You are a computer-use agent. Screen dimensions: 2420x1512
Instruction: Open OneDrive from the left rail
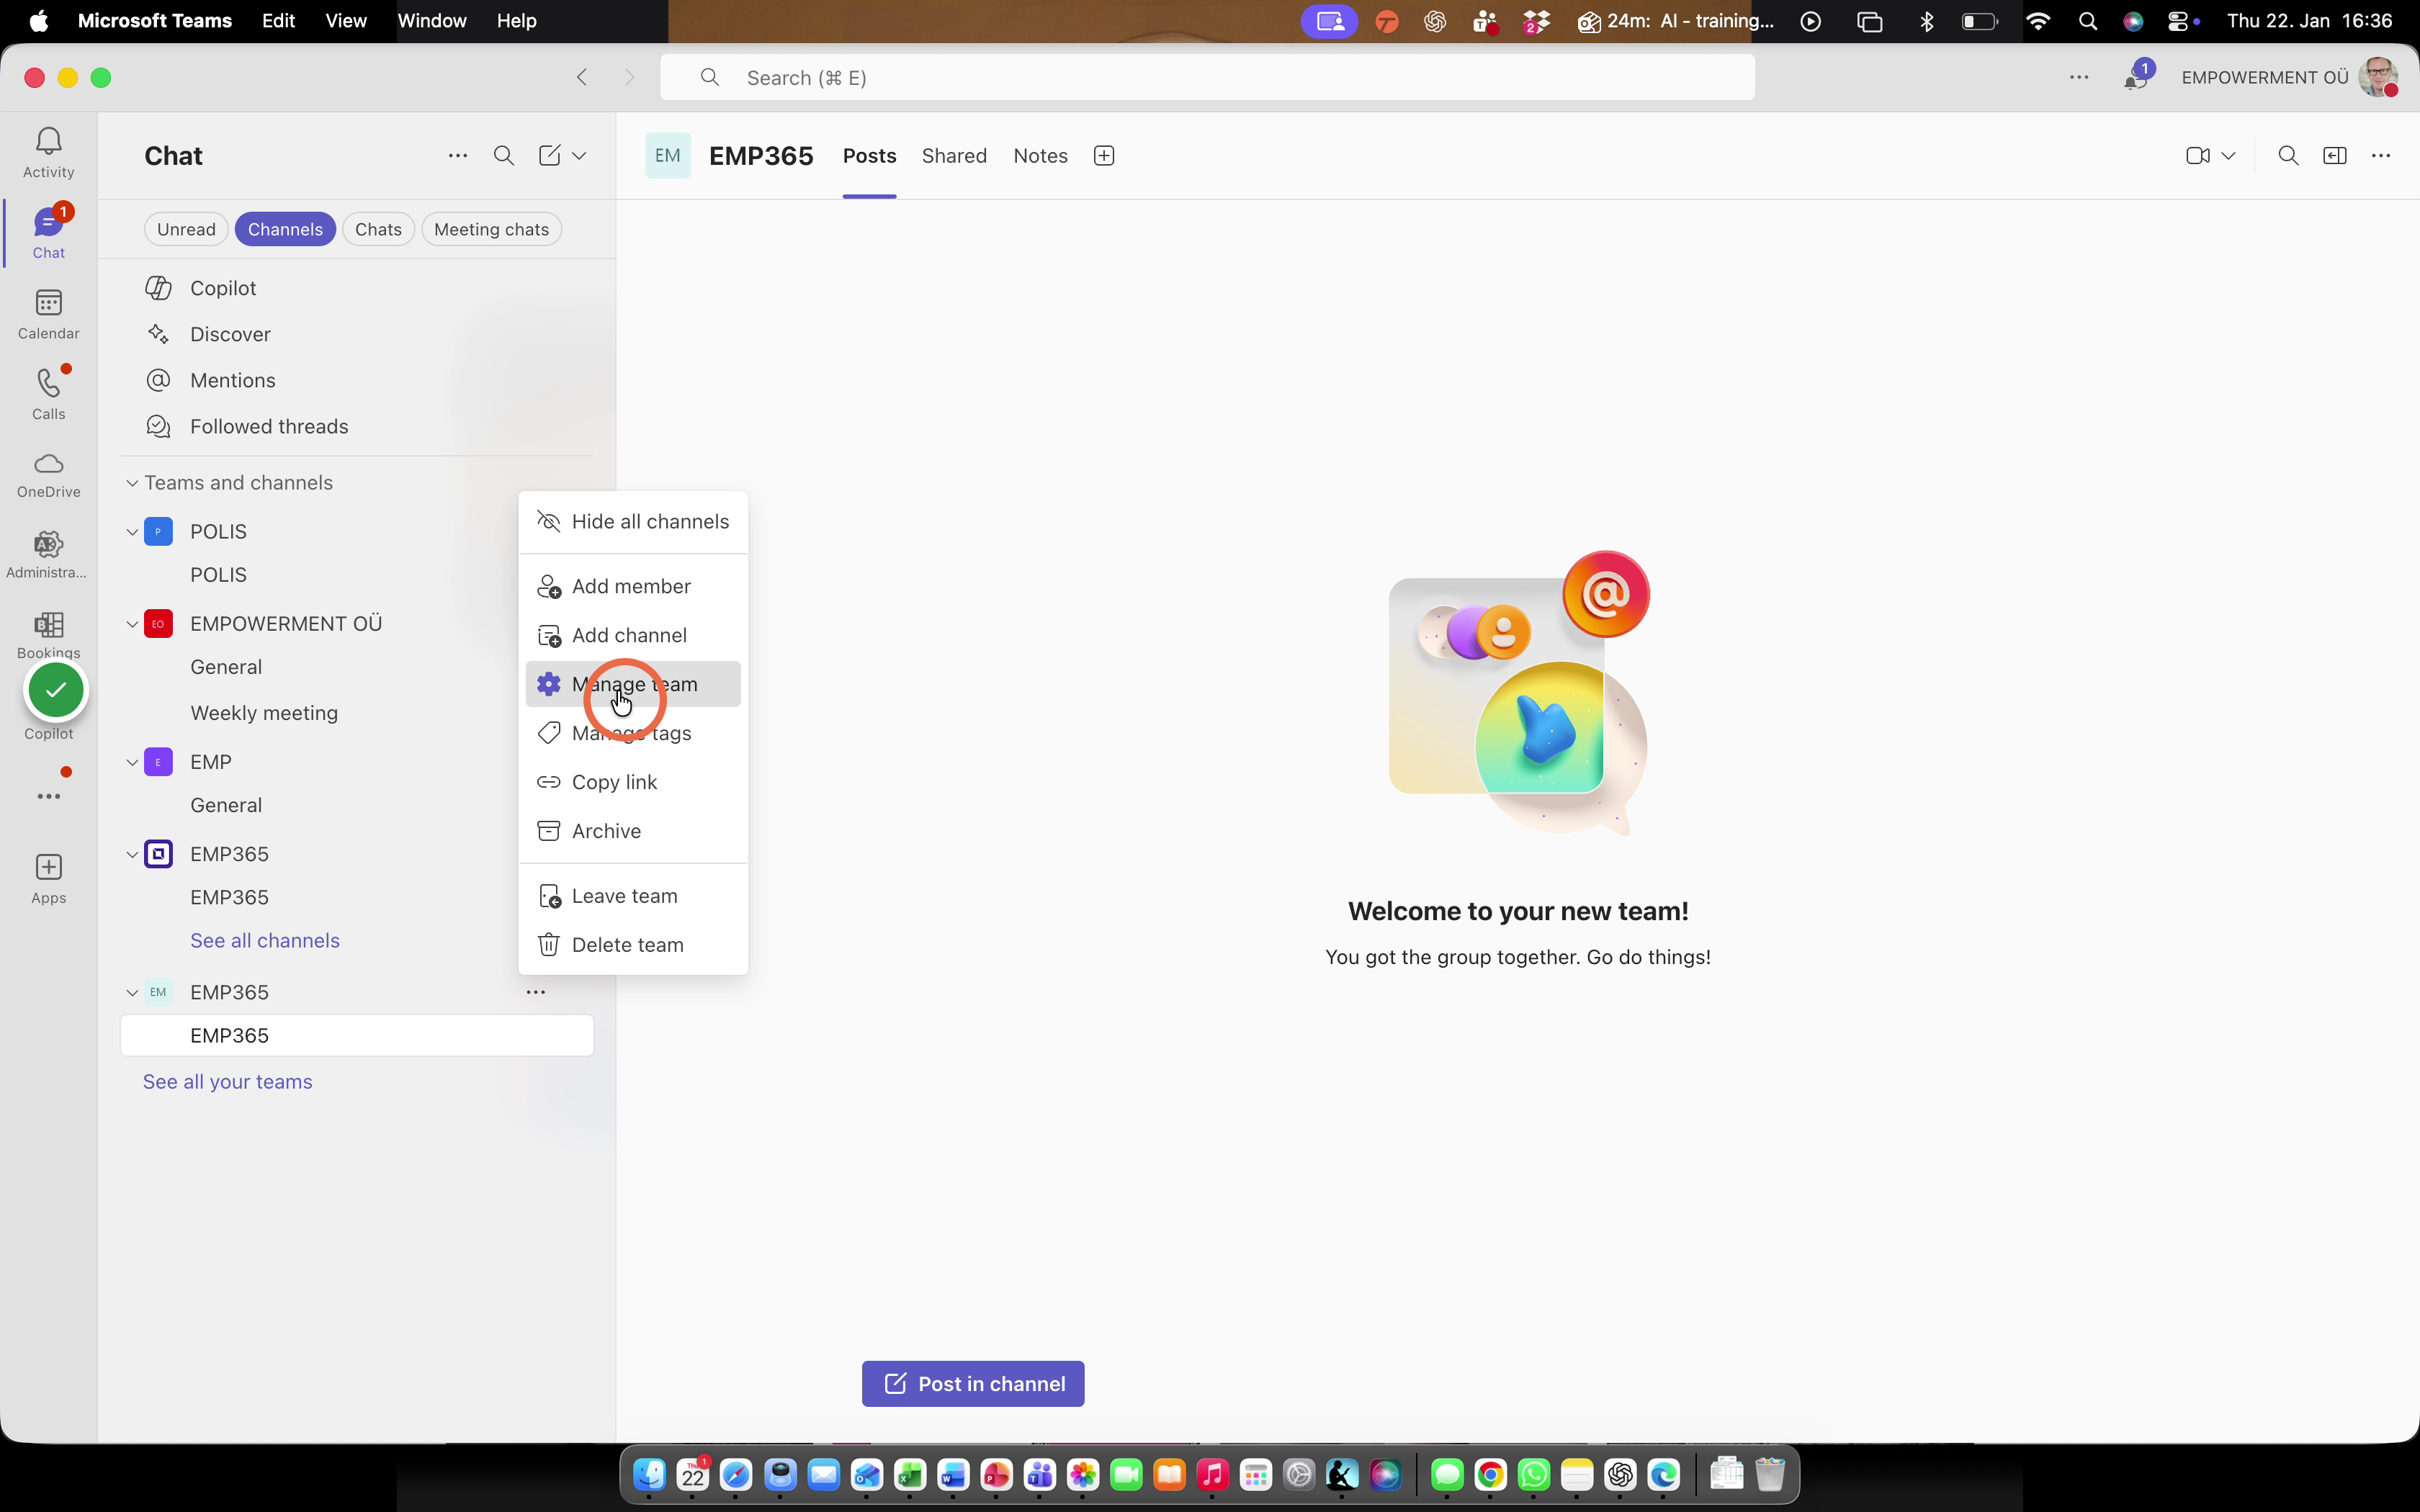48,475
